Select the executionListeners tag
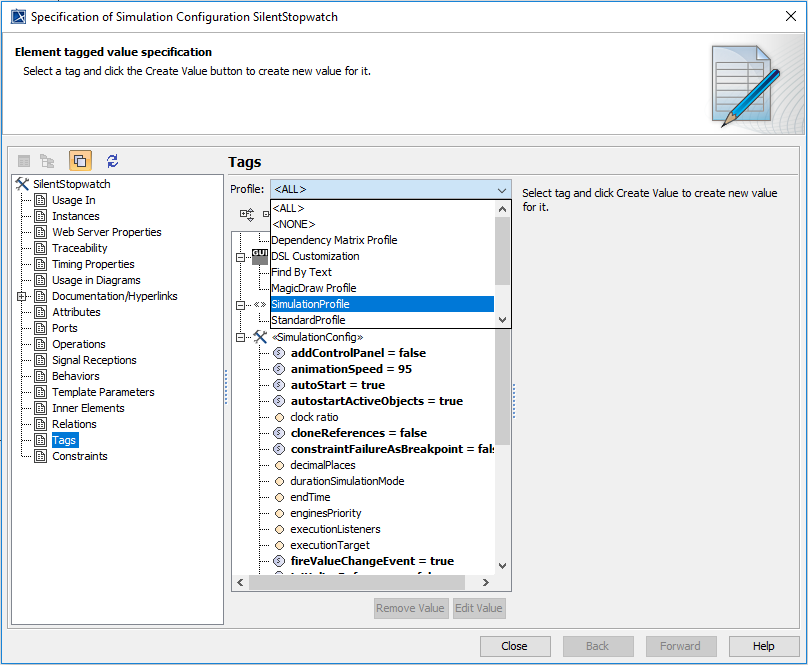Viewport: 808px width, 665px height. [x=335, y=529]
